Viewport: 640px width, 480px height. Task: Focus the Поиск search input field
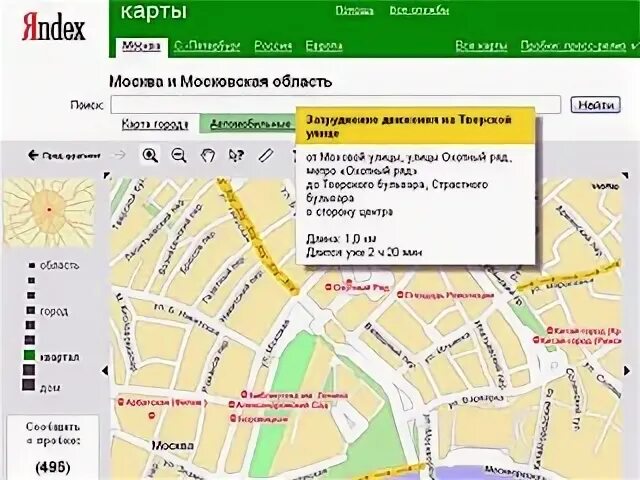click(336, 105)
